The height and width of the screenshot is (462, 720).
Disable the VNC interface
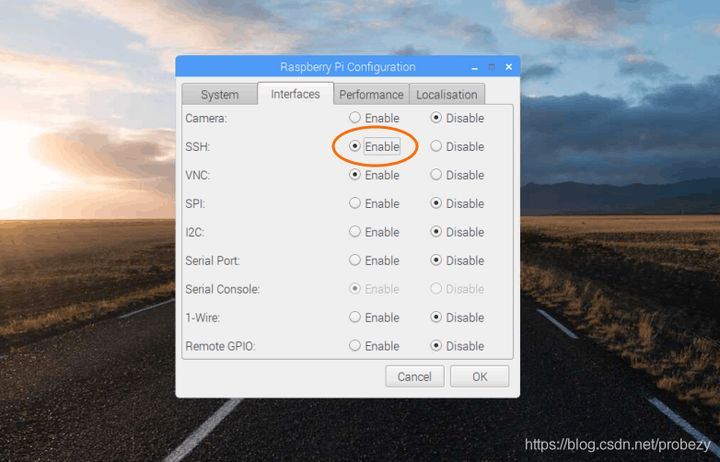436,175
